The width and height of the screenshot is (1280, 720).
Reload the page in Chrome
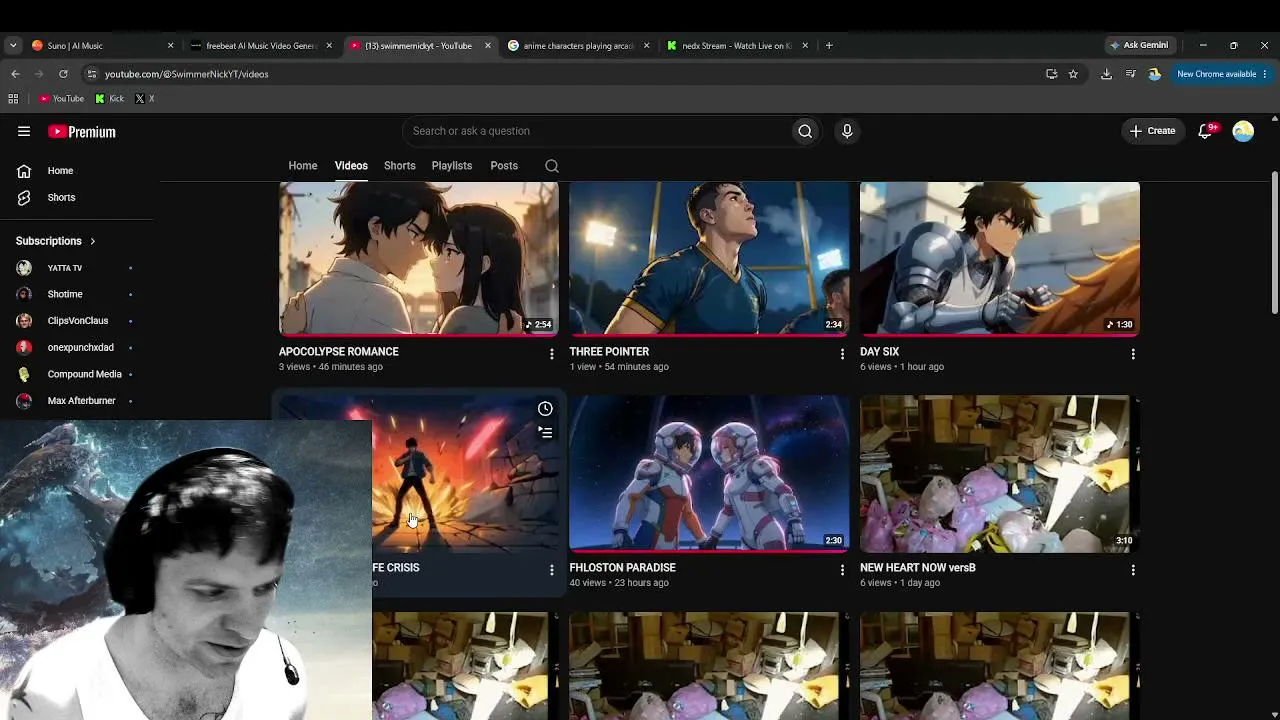click(63, 74)
